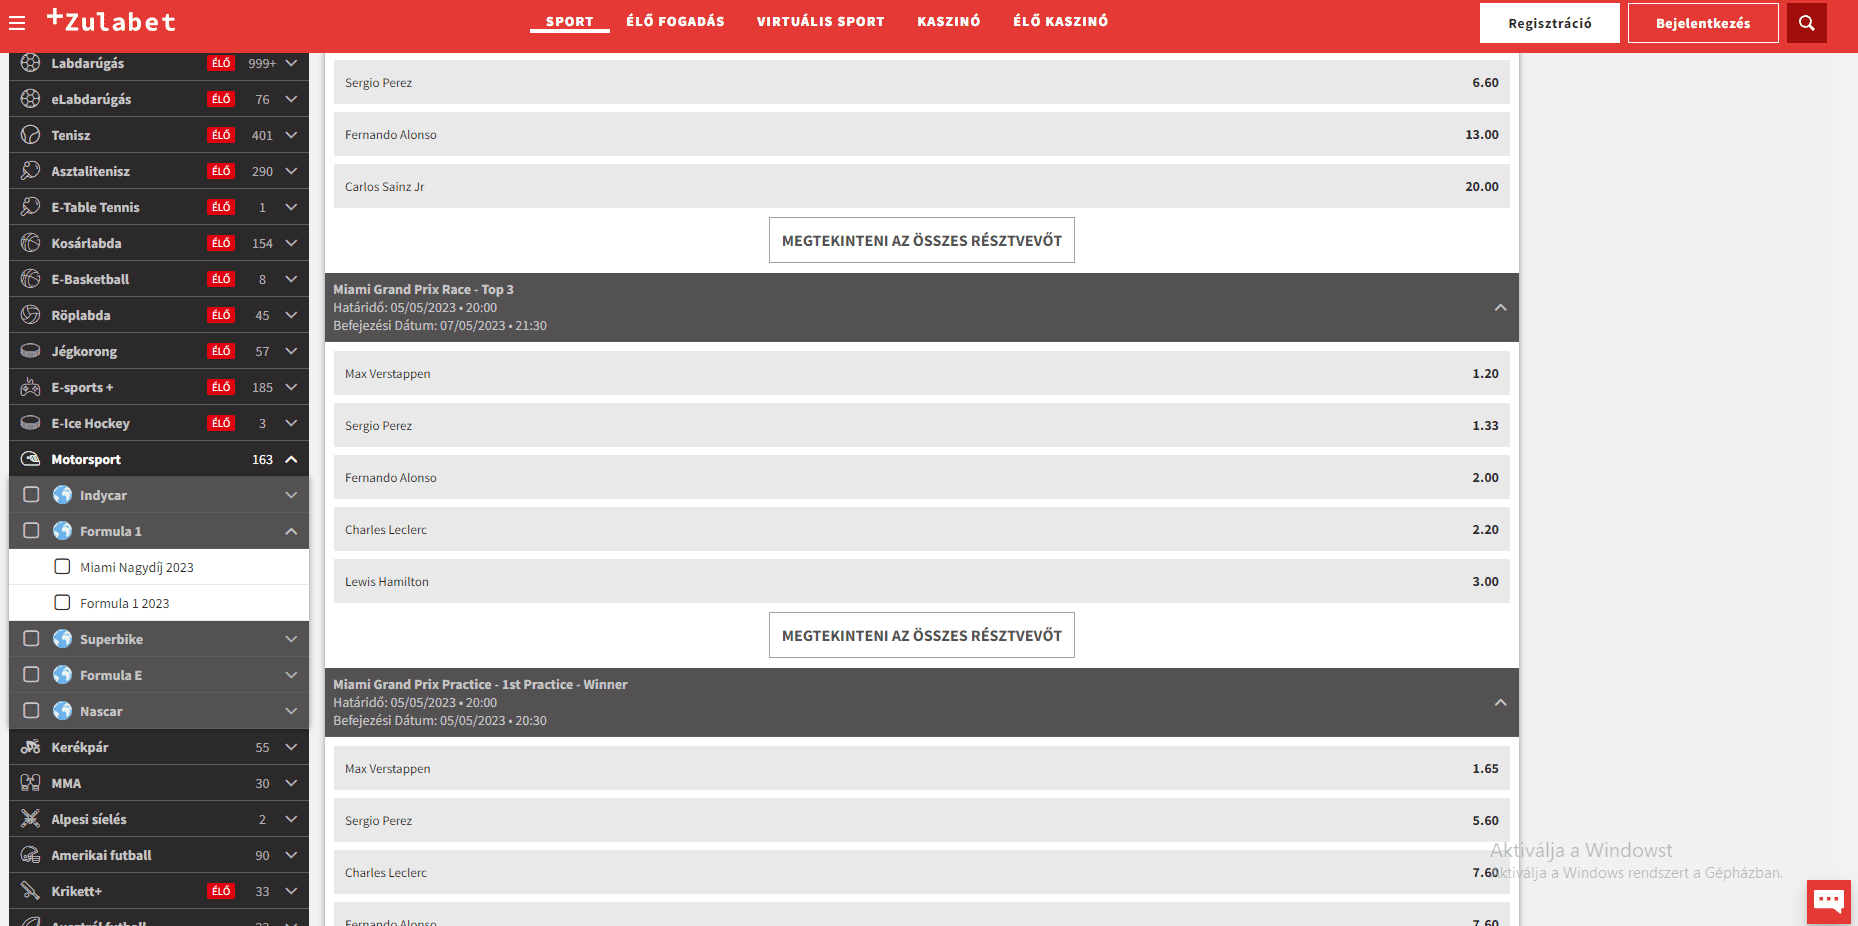This screenshot has width=1858, height=926.
Task: Show all participants under Carlos Sainz Jr
Action: click(x=921, y=240)
